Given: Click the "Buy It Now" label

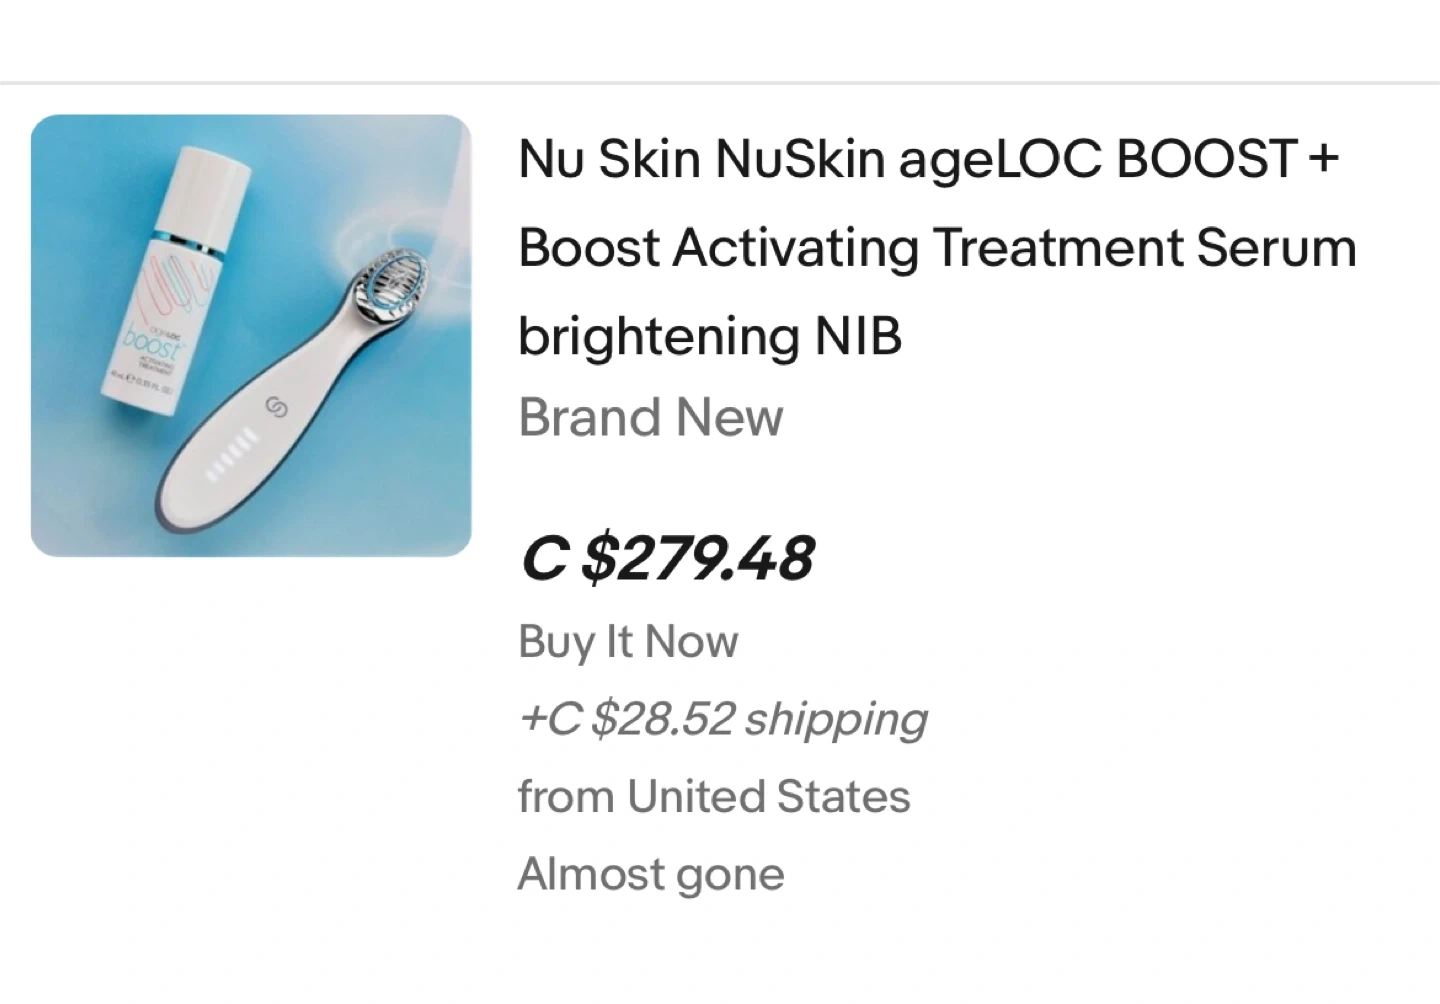Looking at the screenshot, I should tap(628, 642).
